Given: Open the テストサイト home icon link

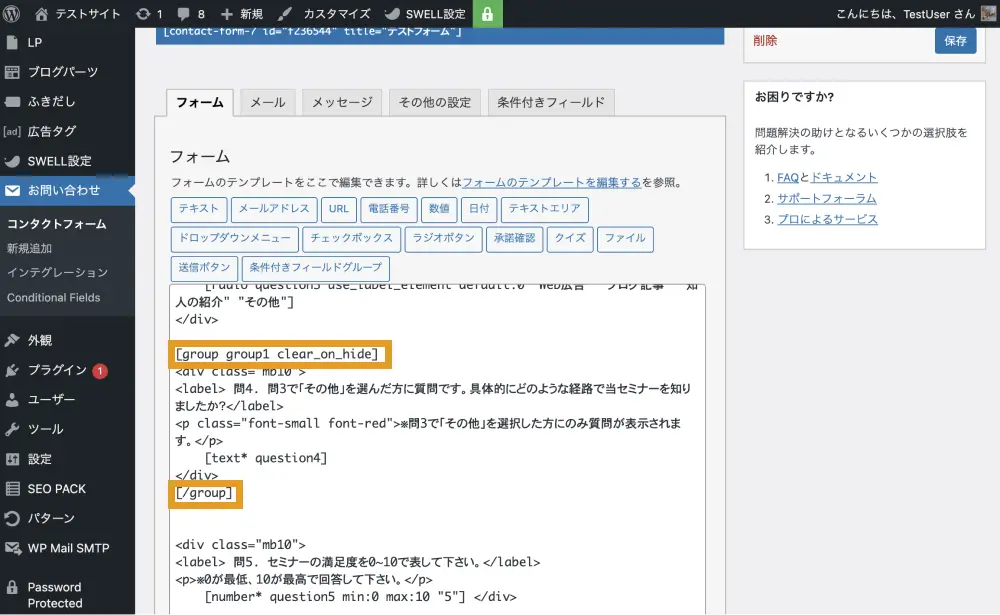Looking at the screenshot, I should point(41,14).
